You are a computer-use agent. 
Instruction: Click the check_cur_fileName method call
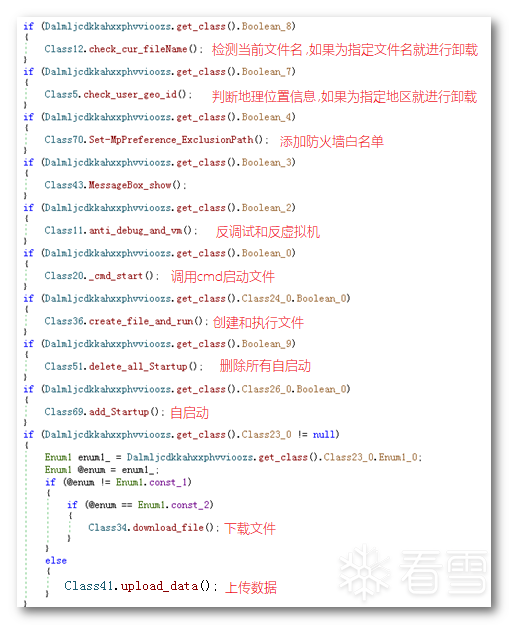(x=138, y=49)
